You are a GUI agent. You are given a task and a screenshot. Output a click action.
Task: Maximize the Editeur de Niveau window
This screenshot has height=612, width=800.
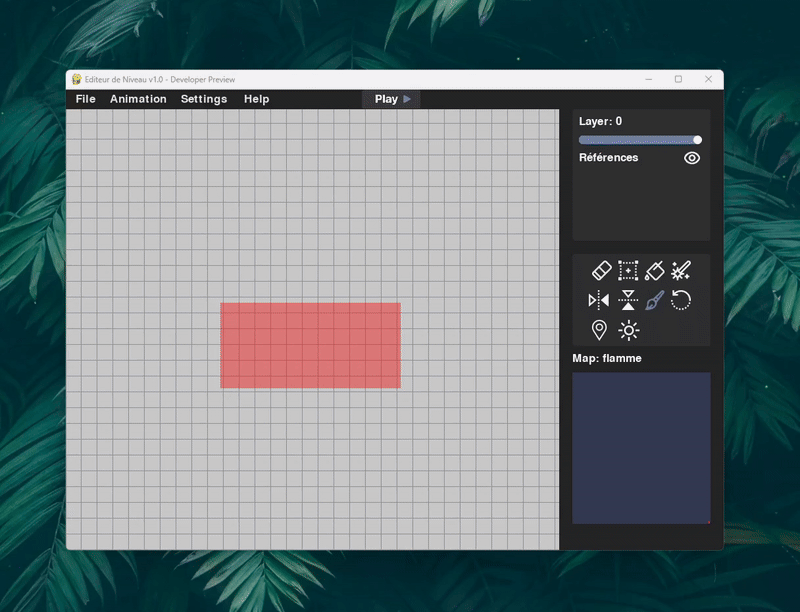679,80
